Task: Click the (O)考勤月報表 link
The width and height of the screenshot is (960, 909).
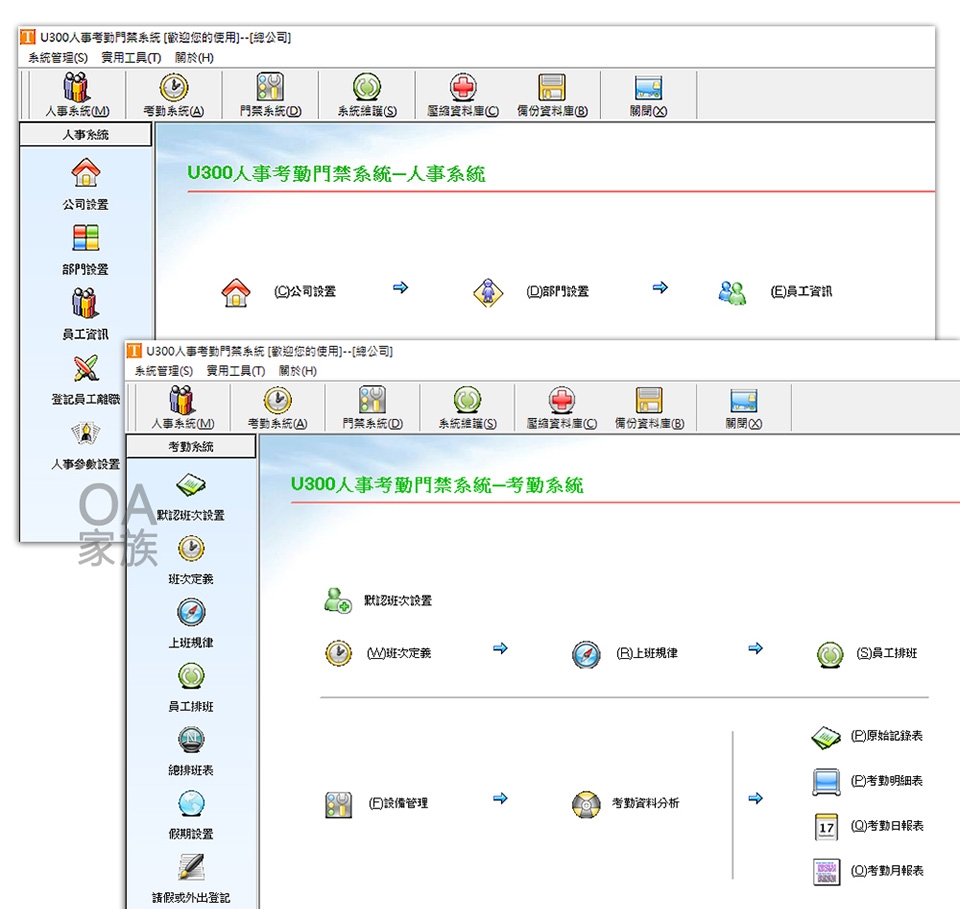Action: point(886,871)
